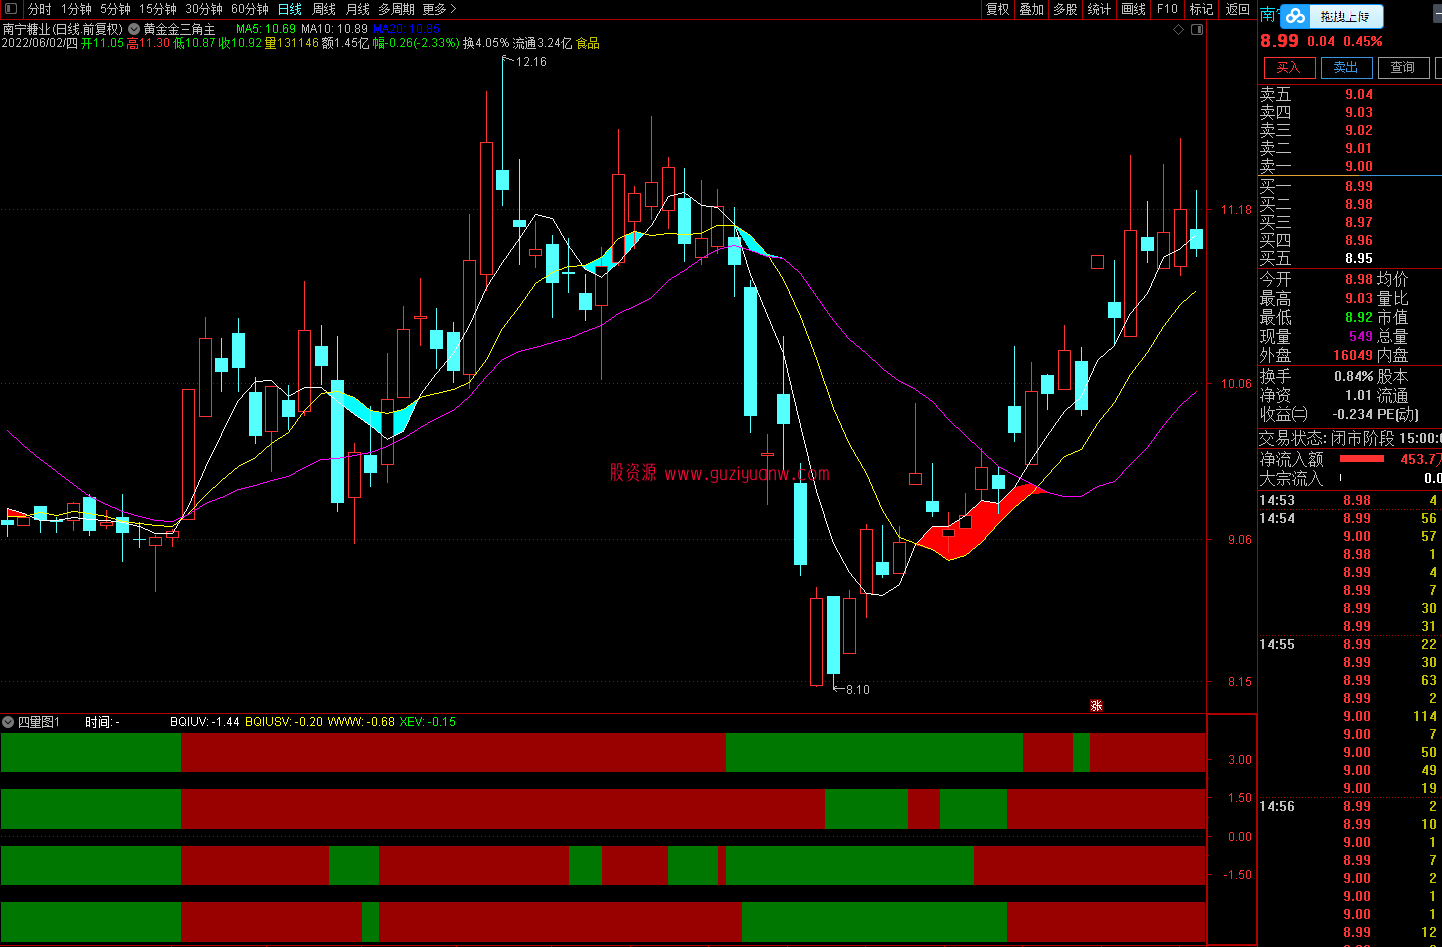Click the diamond icon above the chart
This screenshot has width=1442, height=947.
[1179, 29]
